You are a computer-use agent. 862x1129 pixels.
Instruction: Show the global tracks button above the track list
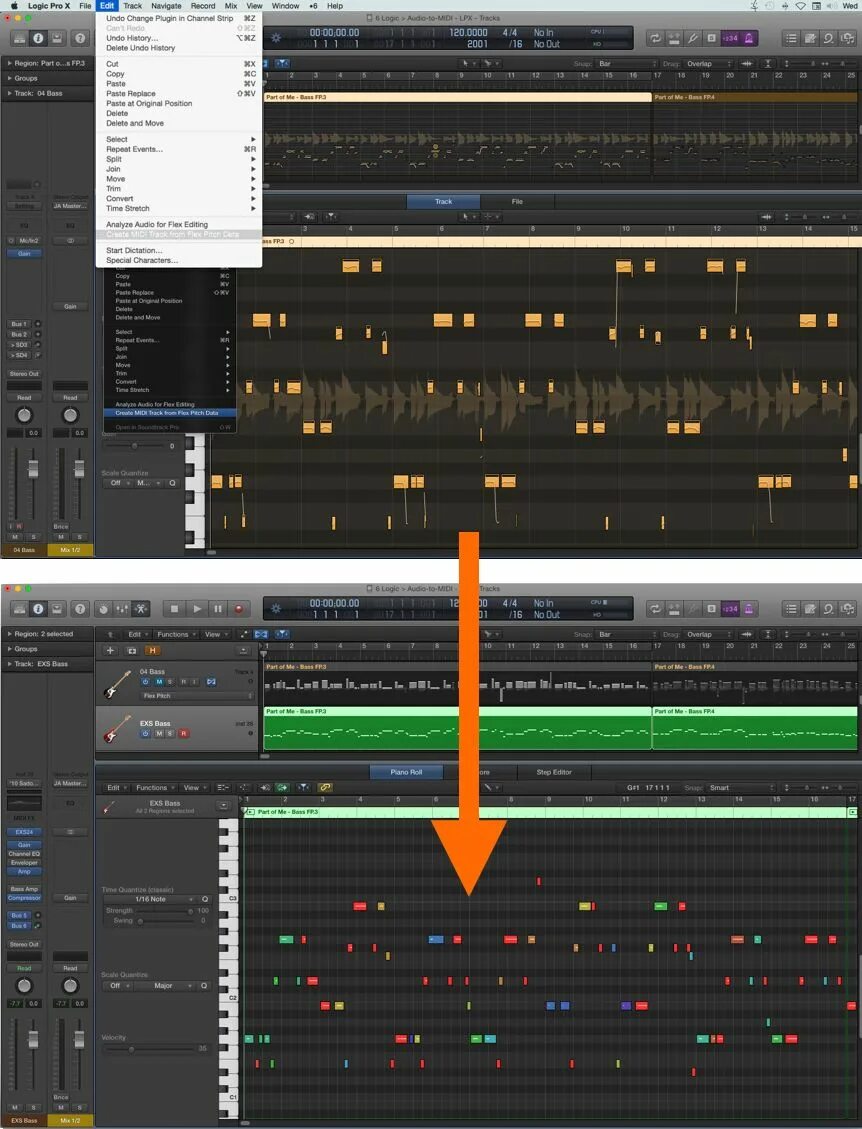tap(243, 651)
